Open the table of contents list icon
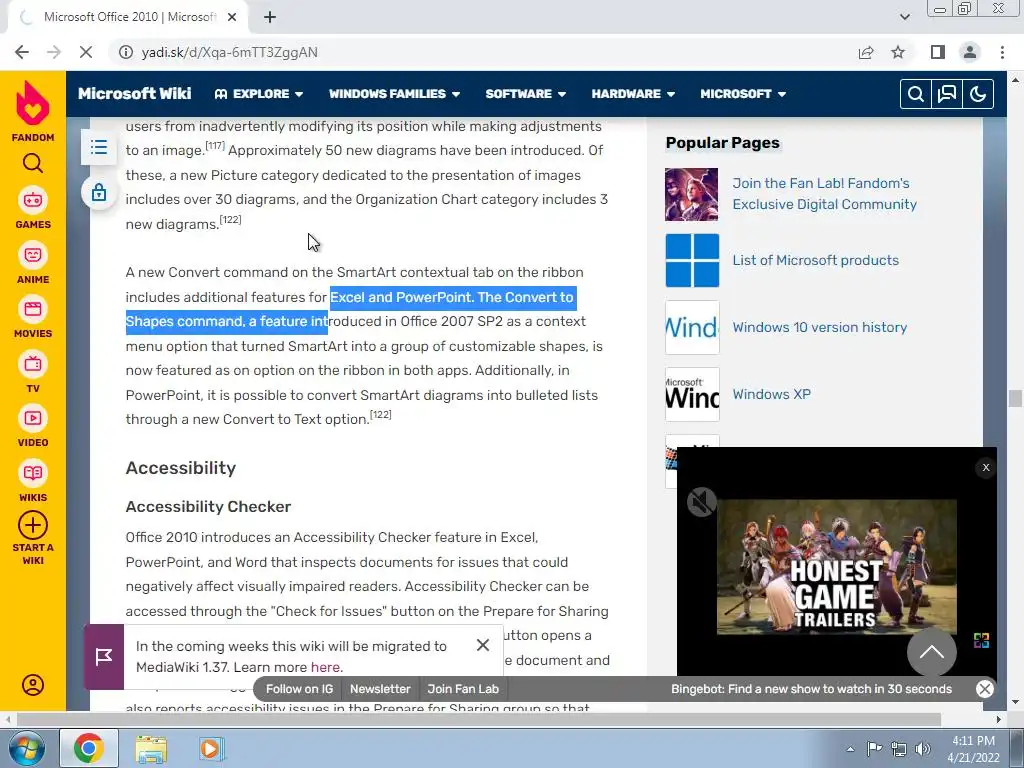The image size is (1024, 768). [x=99, y=147]
